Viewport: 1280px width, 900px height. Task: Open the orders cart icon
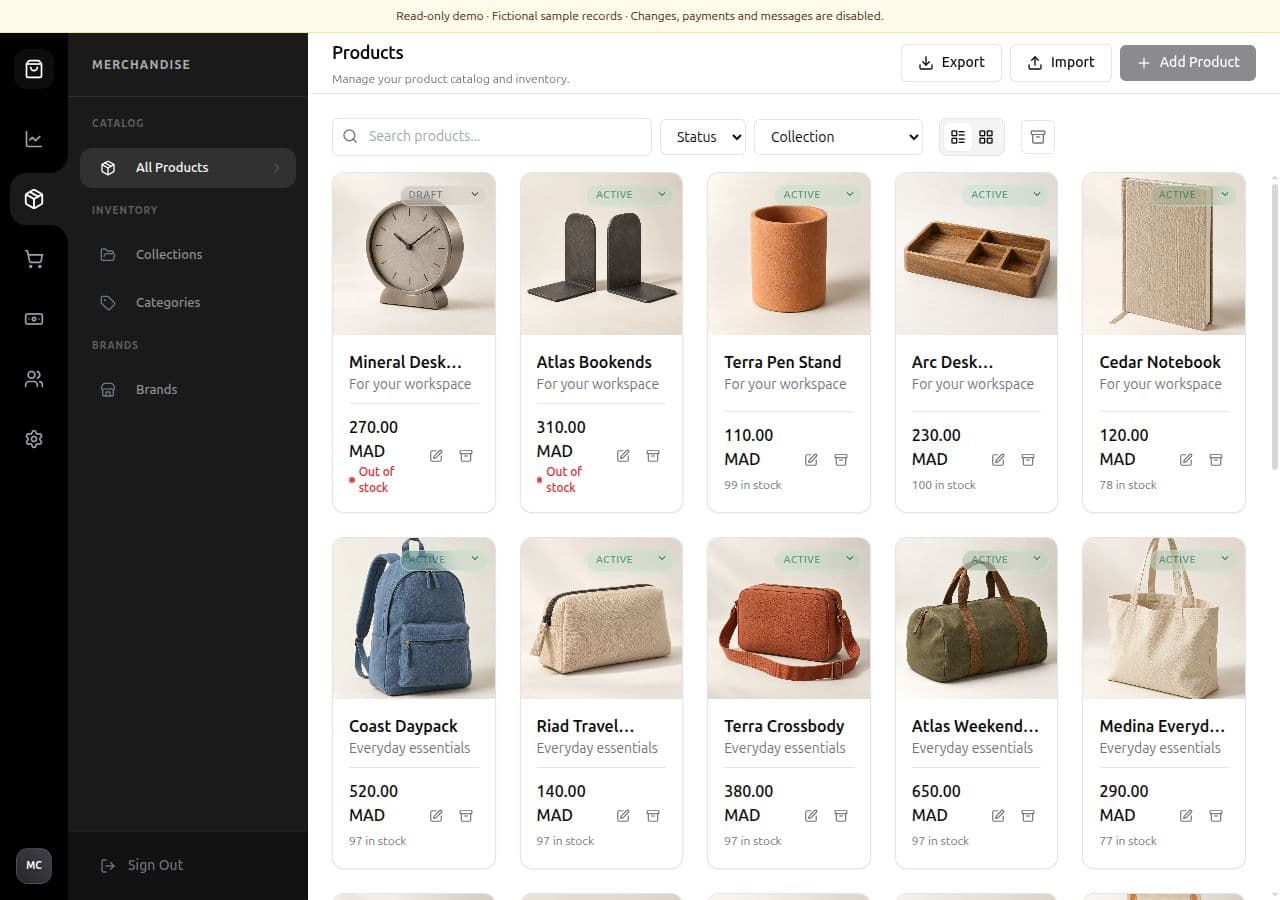click(x=34, y=259)
